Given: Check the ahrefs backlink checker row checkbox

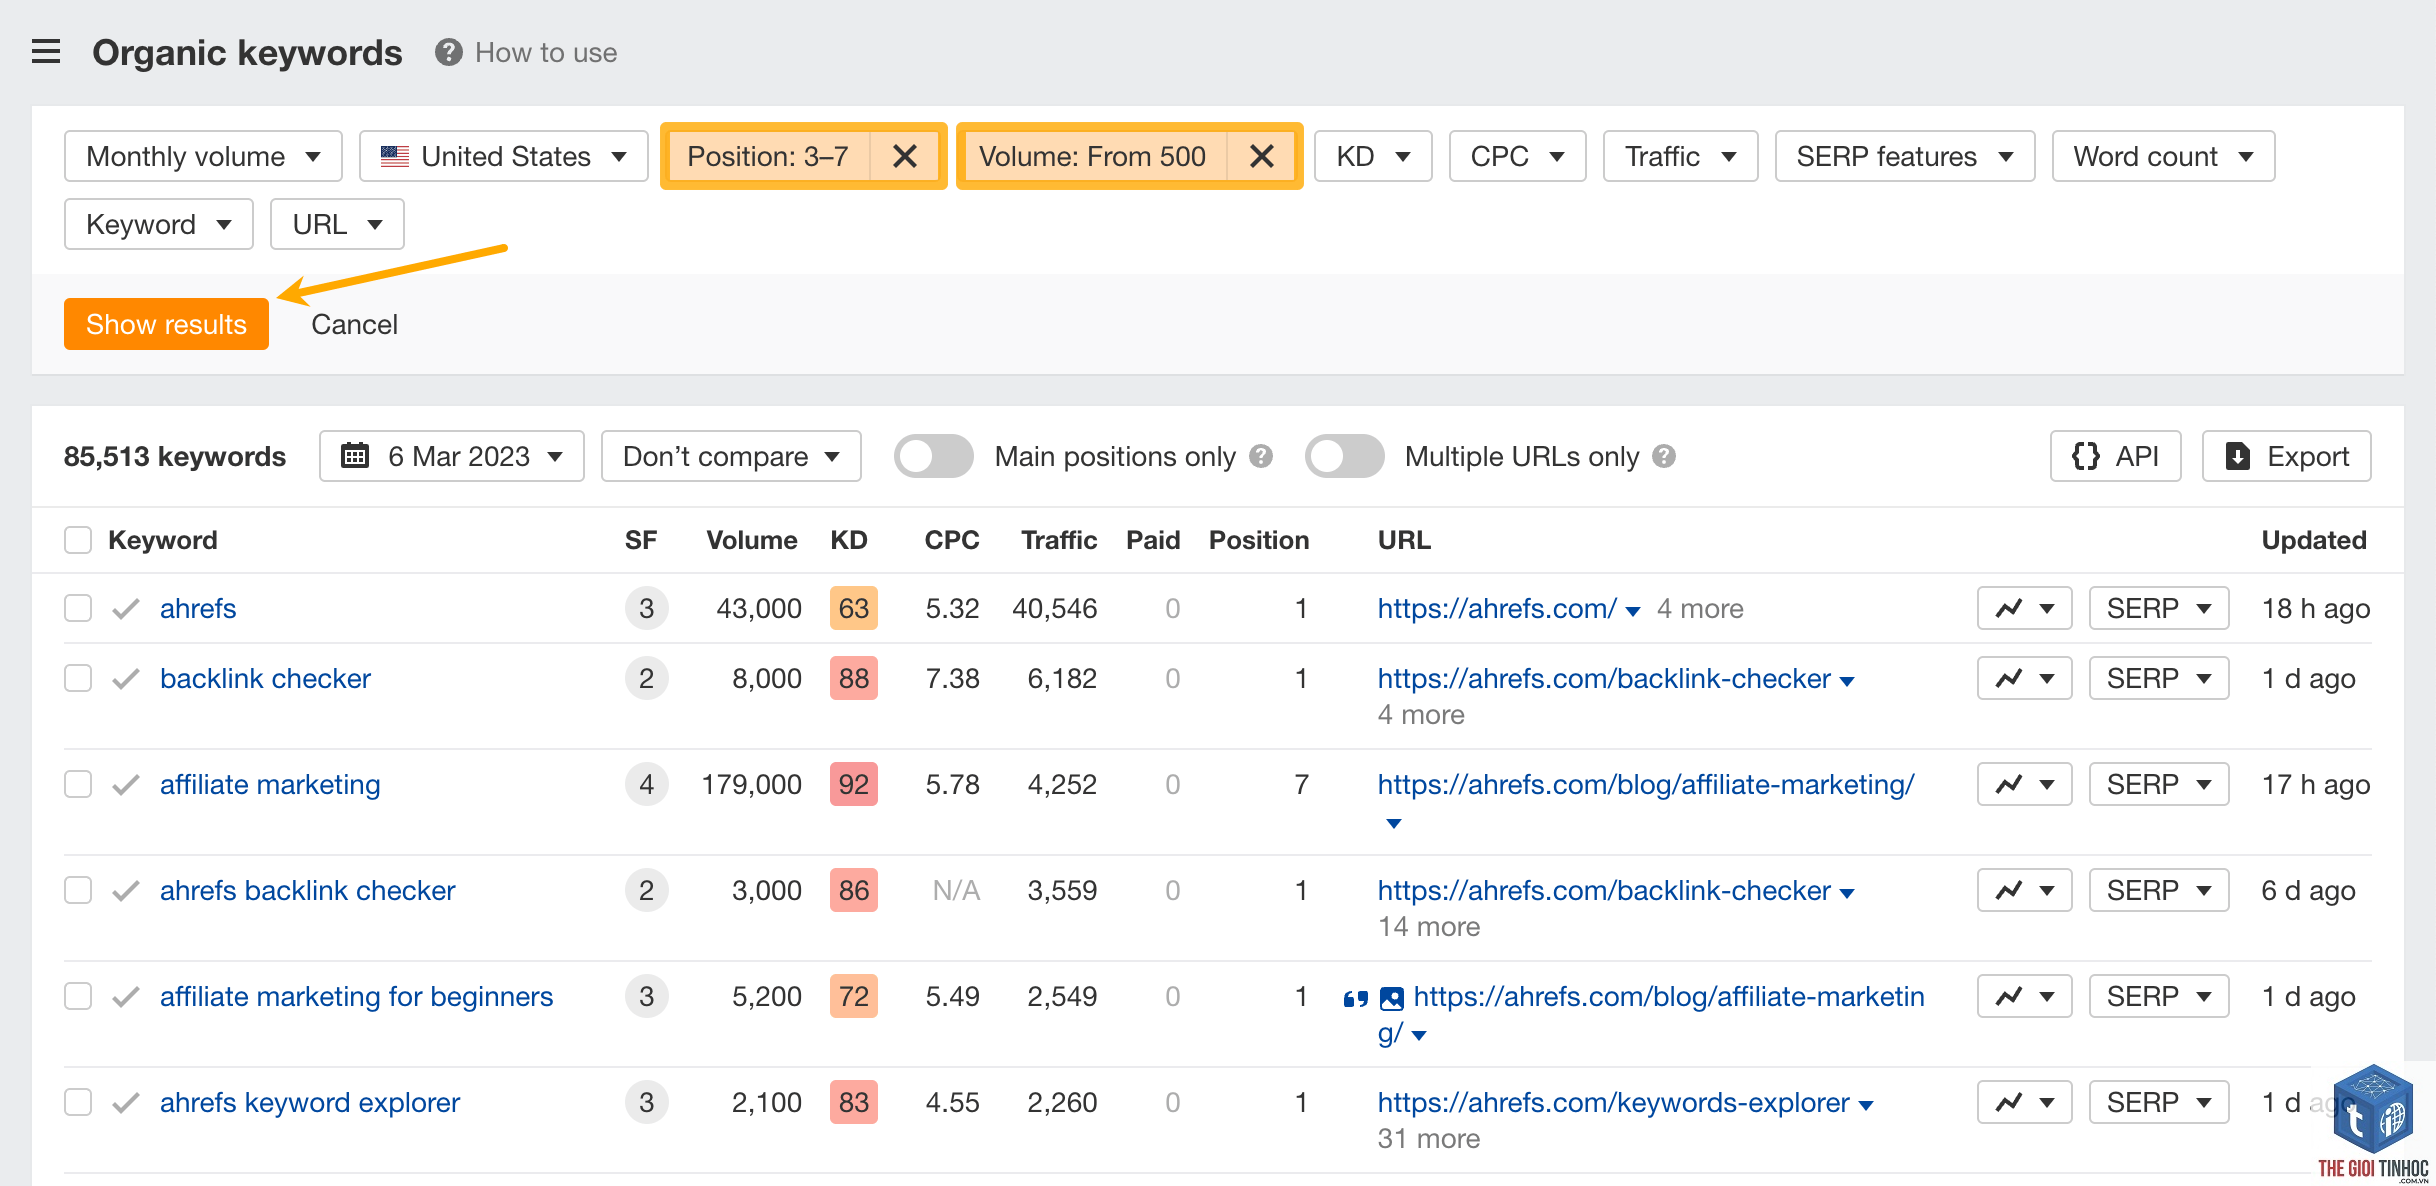Looking at the screenshot, I should [78, 890].
